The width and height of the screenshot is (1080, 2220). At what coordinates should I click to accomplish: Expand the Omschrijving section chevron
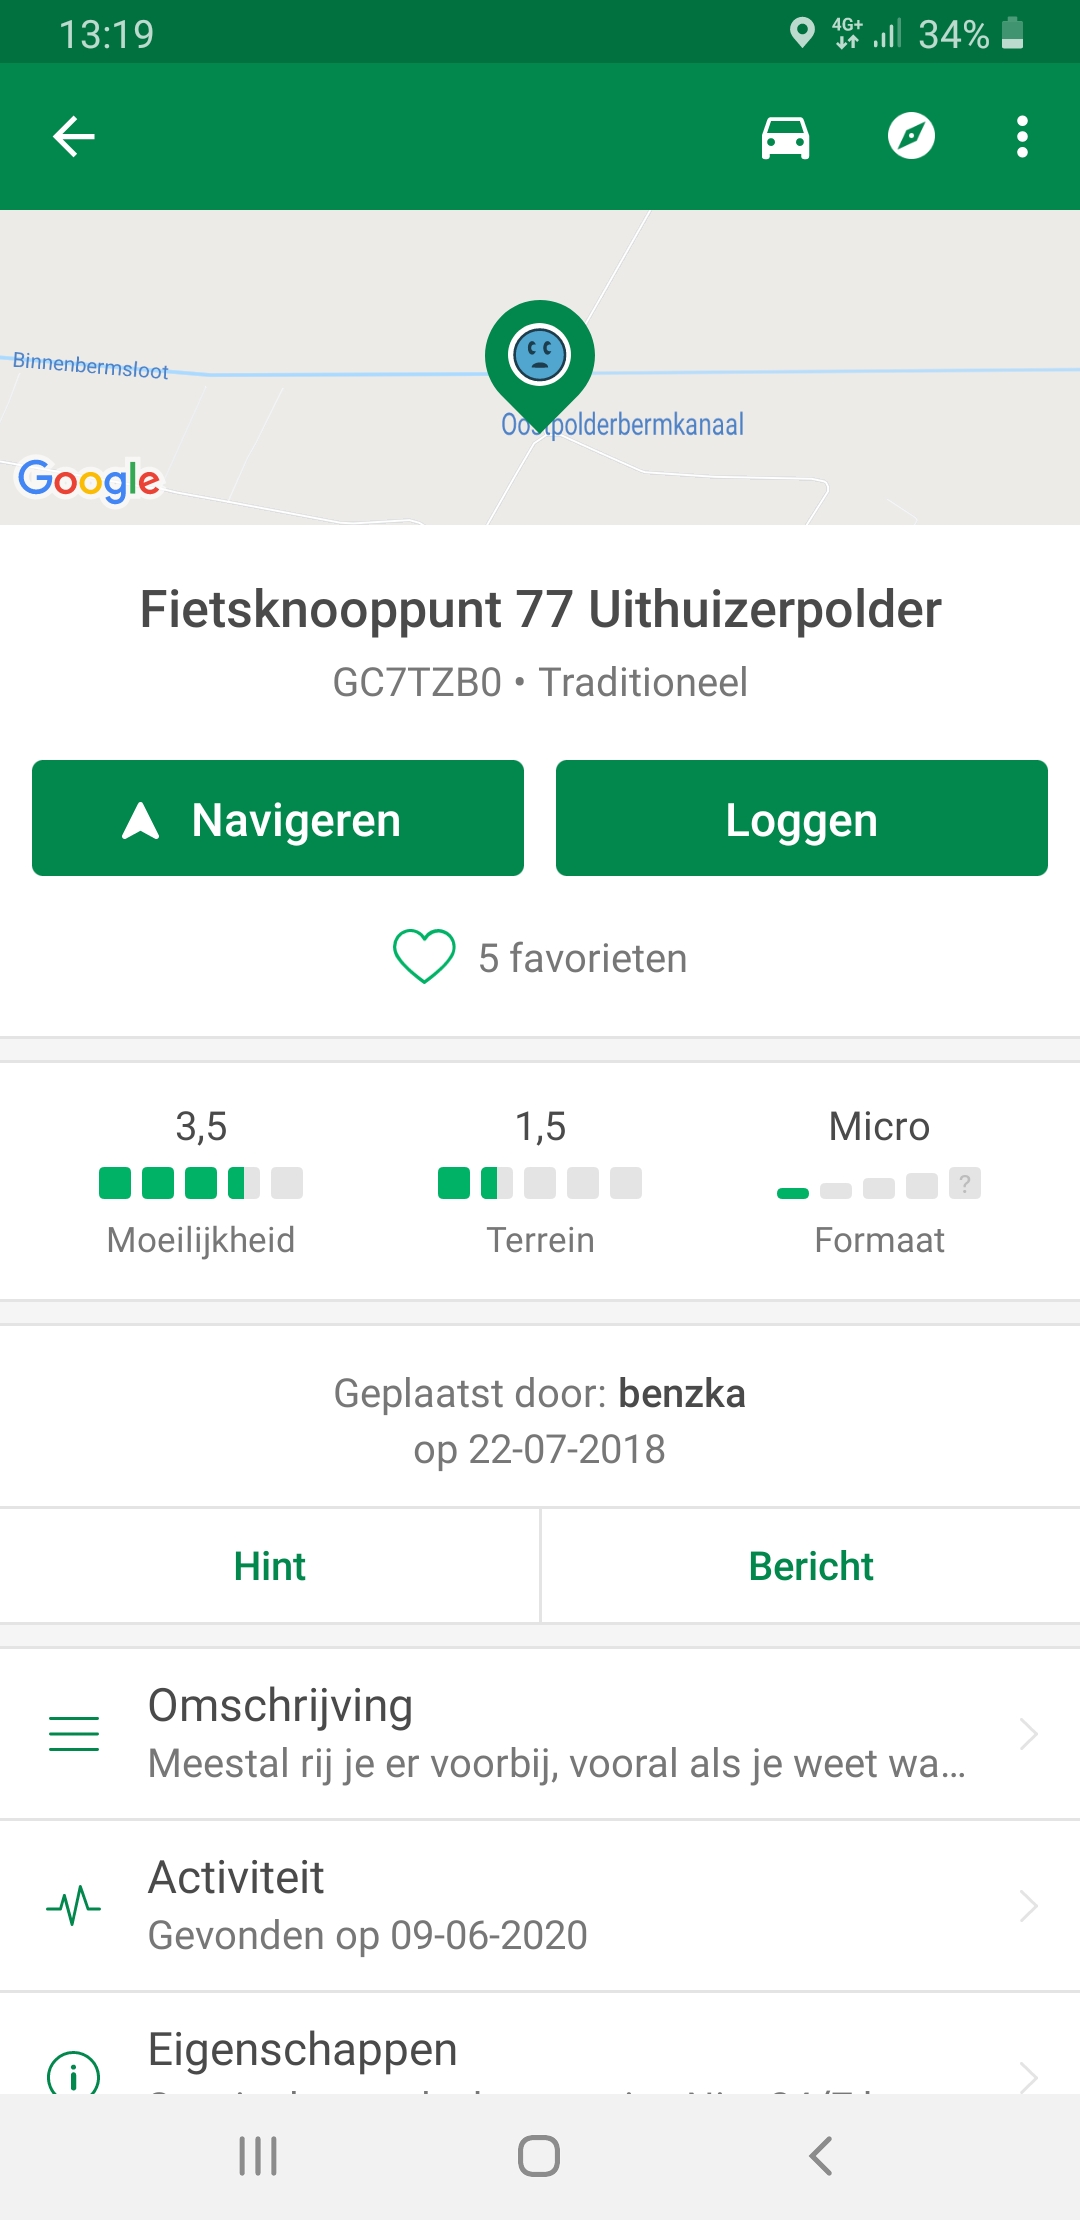[x=1029, y=1734]
